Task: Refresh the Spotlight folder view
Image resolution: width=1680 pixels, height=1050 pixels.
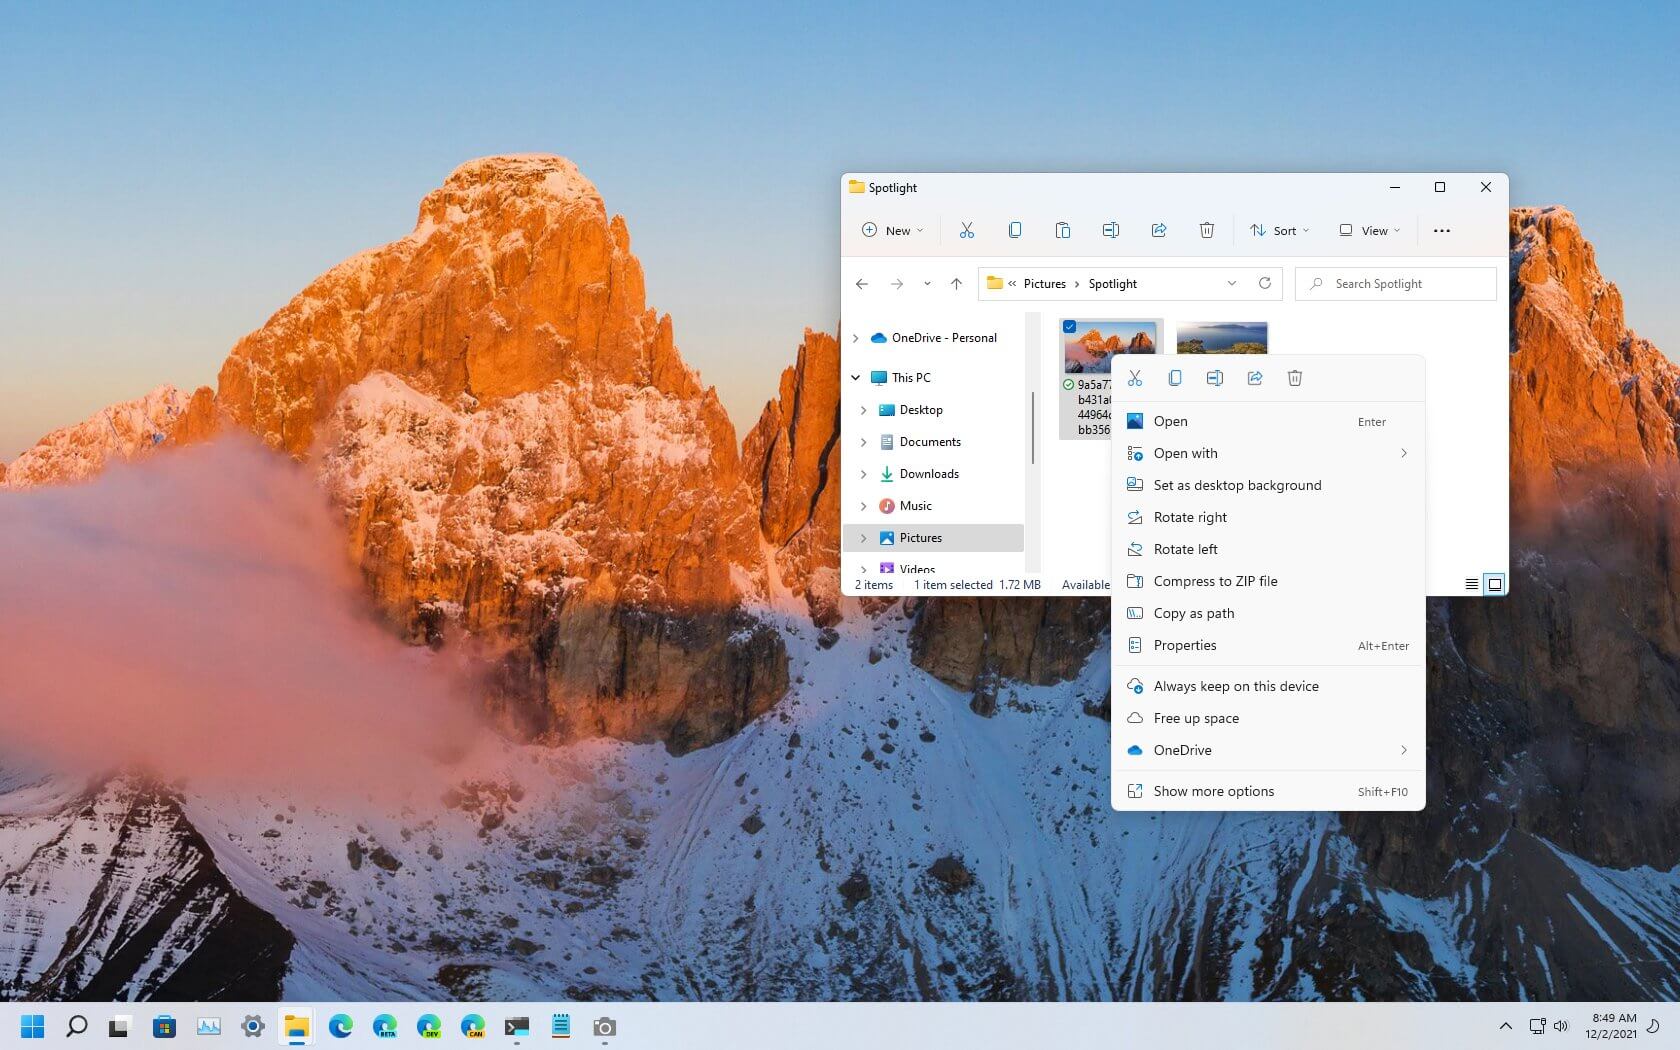Action: pyautogui.click(x=1265, y=283)
